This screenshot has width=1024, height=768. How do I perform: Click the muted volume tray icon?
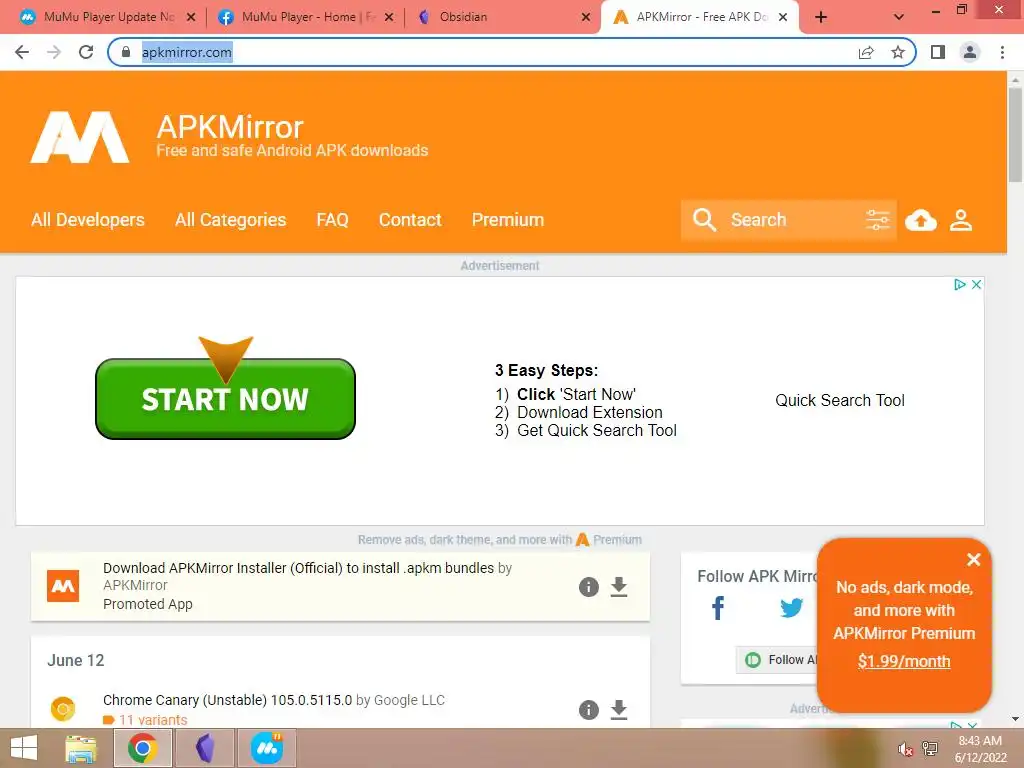tap(904, 750)
